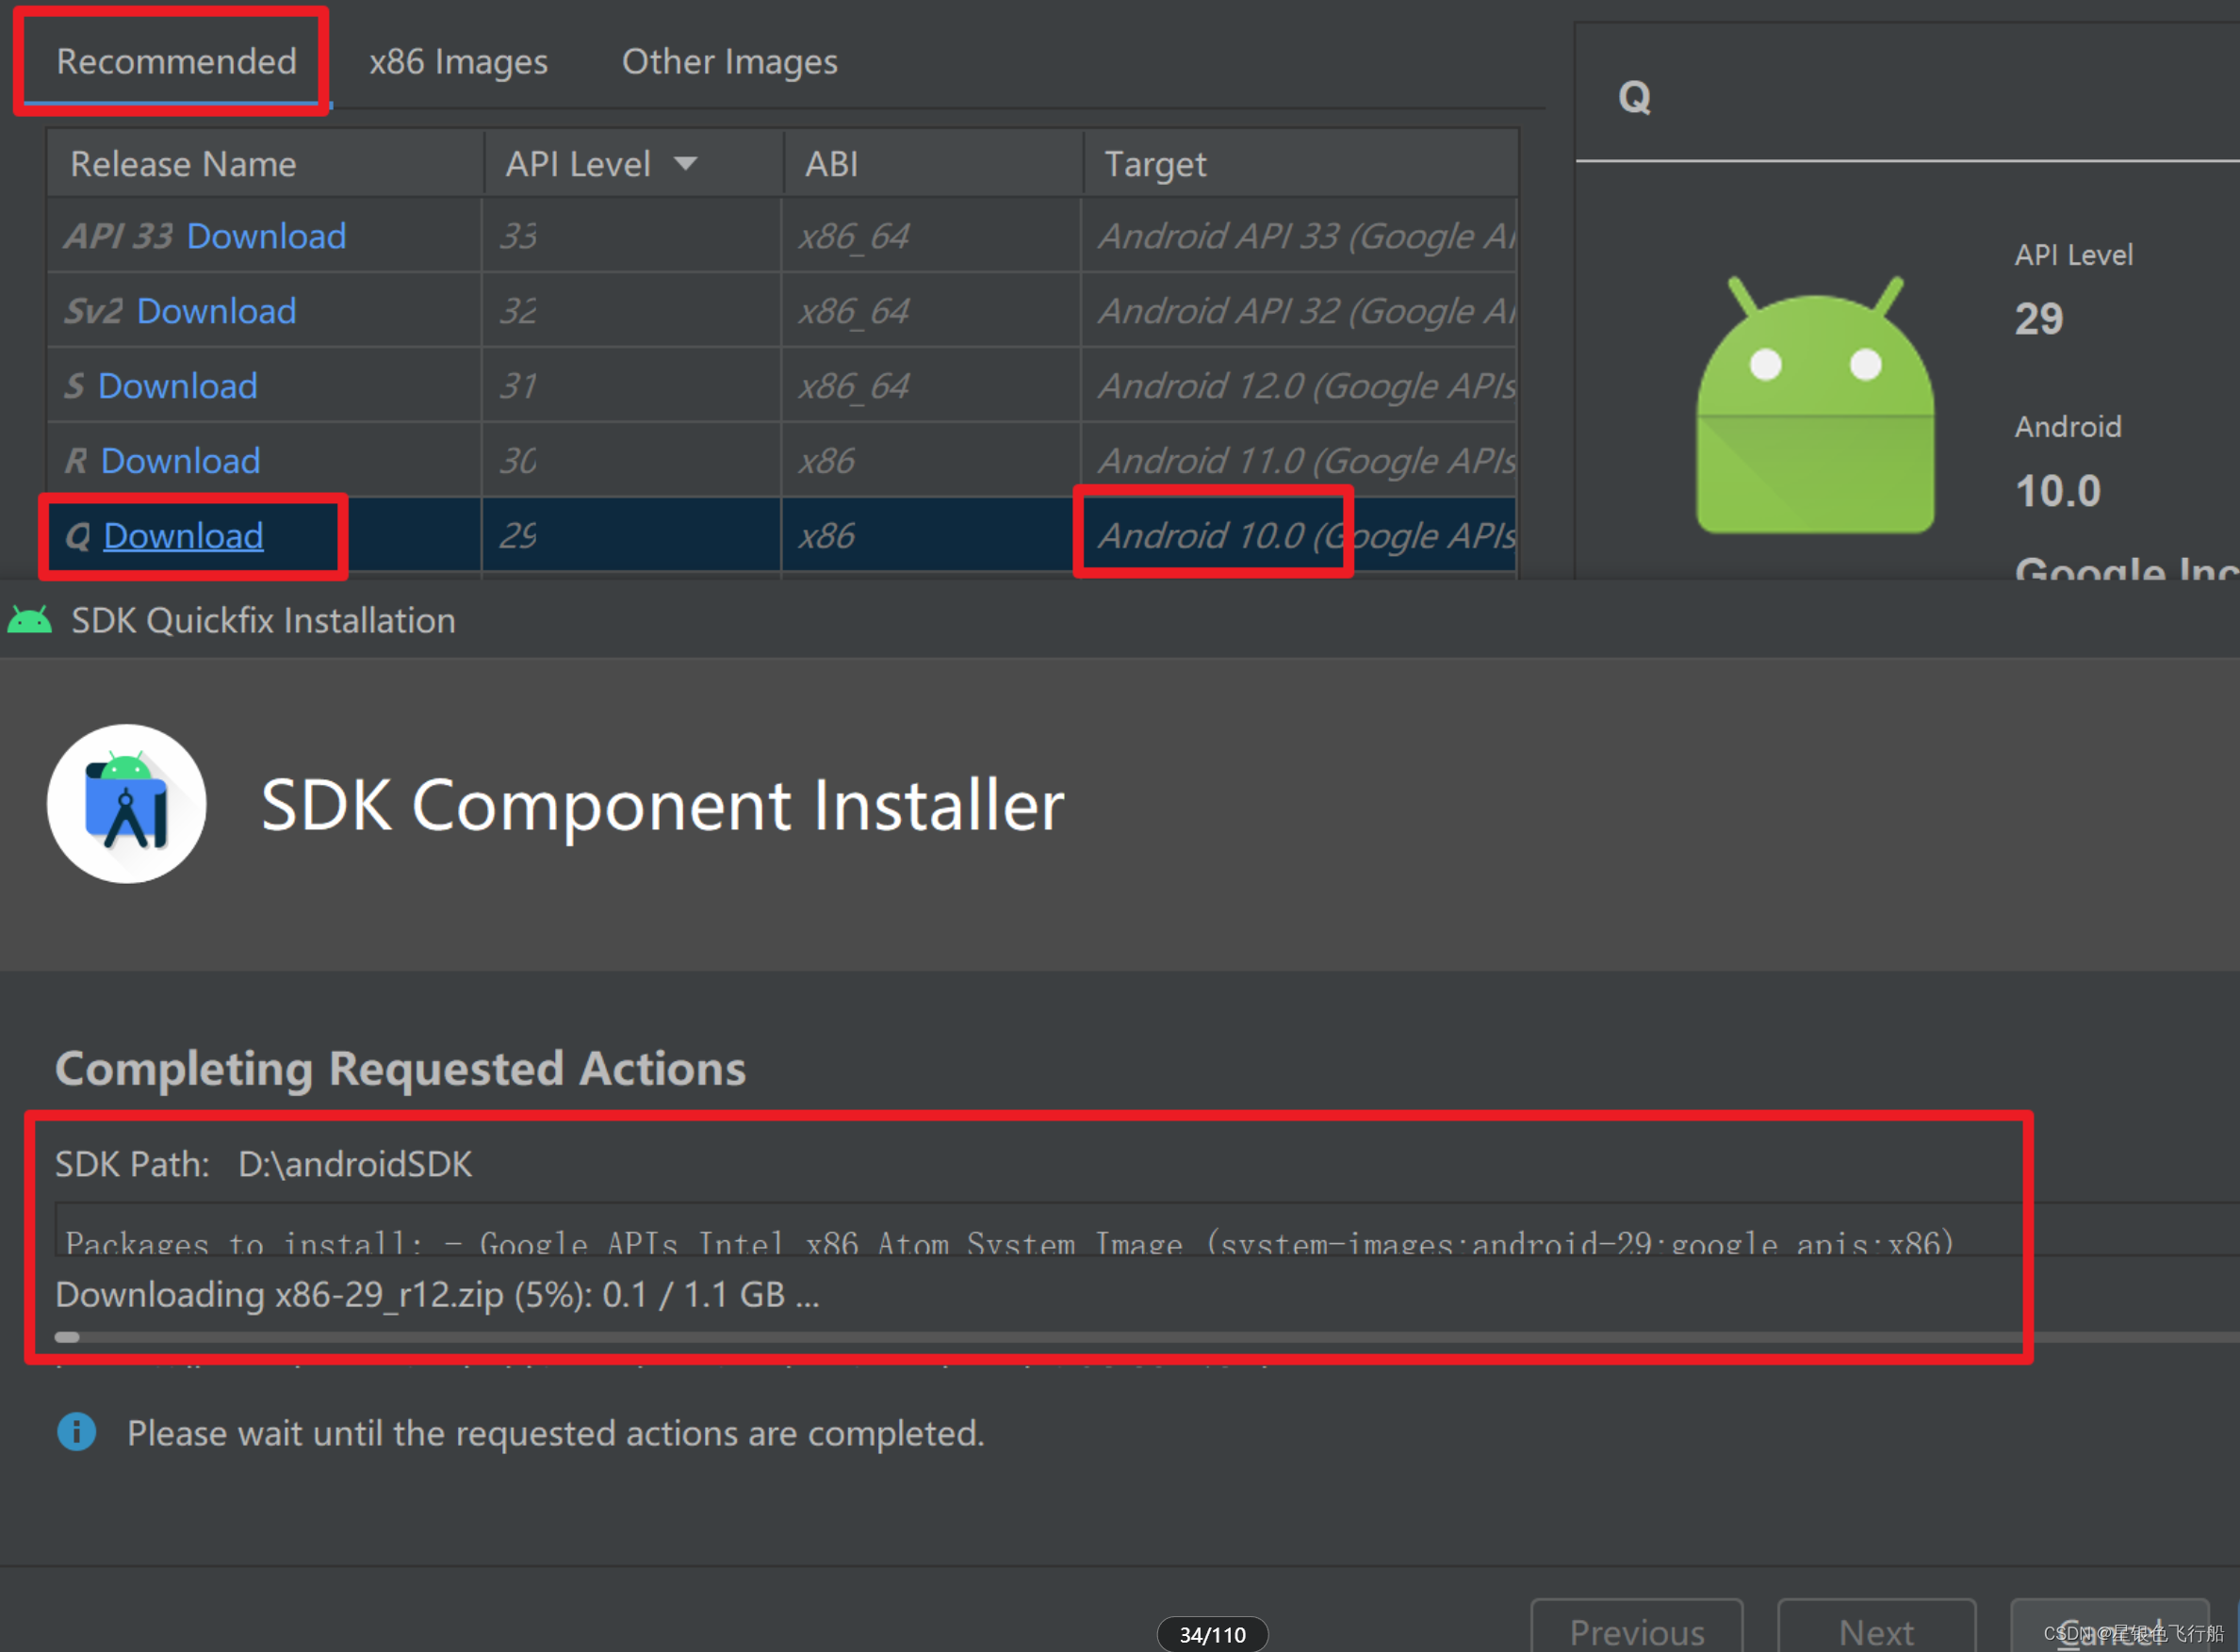
Task: Click Download link for Q release
Action: 183,536
